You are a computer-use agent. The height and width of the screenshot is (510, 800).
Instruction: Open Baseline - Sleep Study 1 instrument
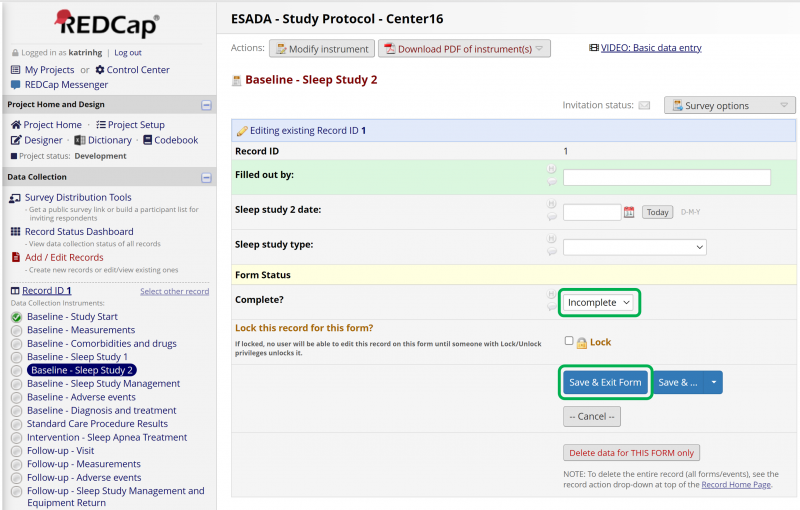(x=77, y=357)
